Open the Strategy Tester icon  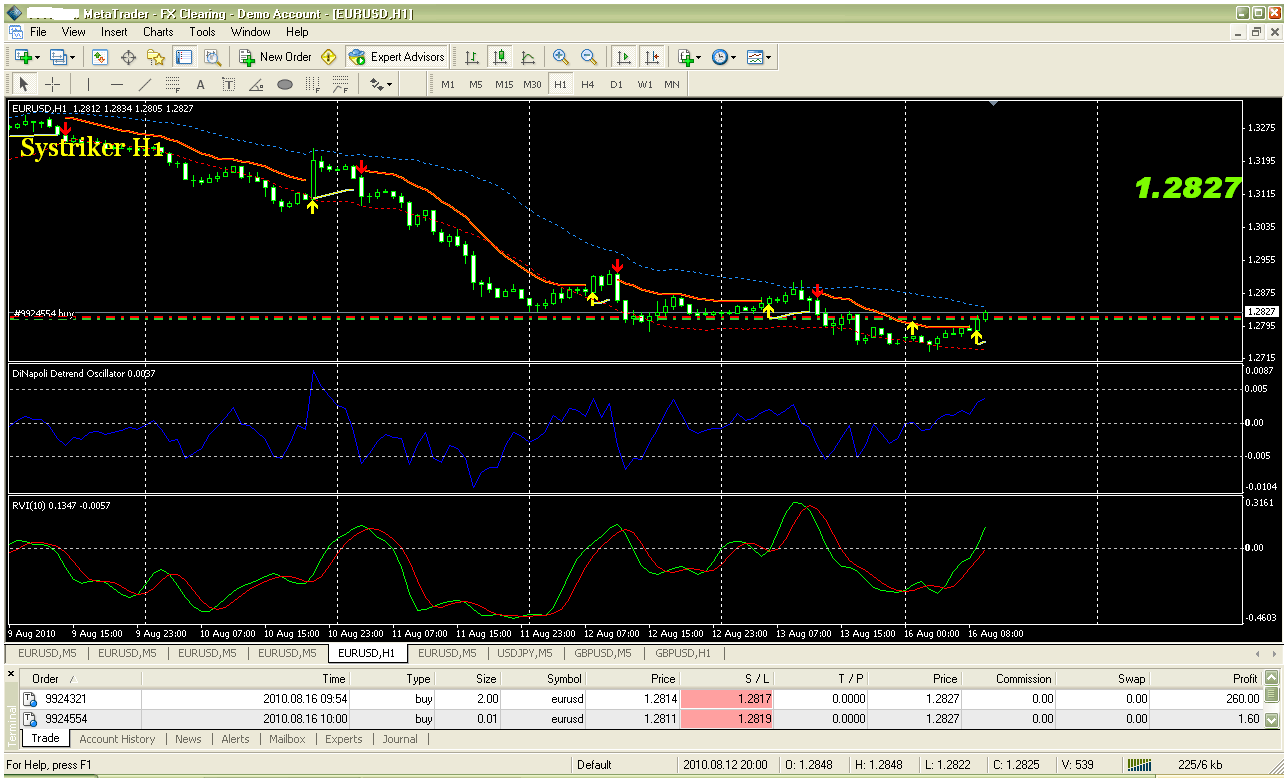click(x=212, y=57)
